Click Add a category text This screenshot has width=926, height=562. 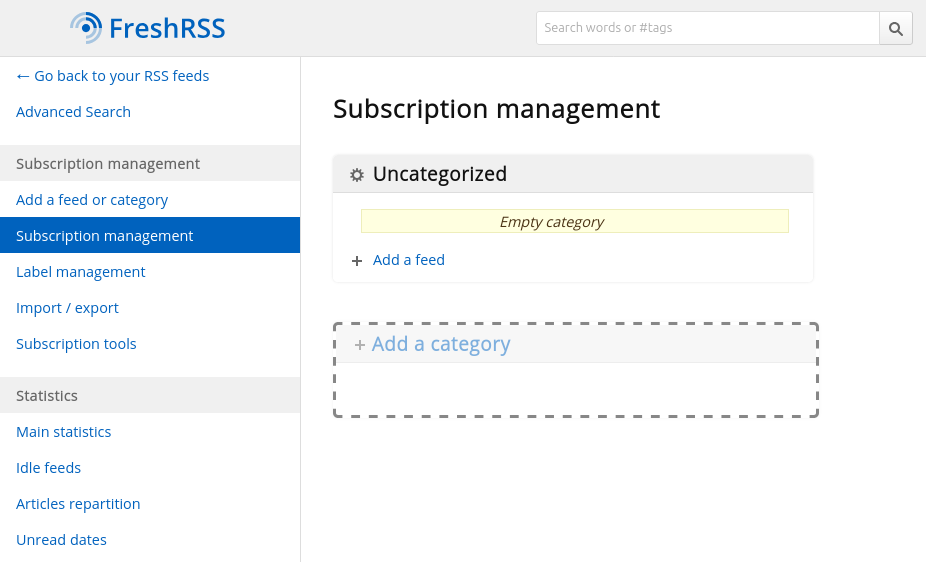pyautogui.click(x=441, y=344)
